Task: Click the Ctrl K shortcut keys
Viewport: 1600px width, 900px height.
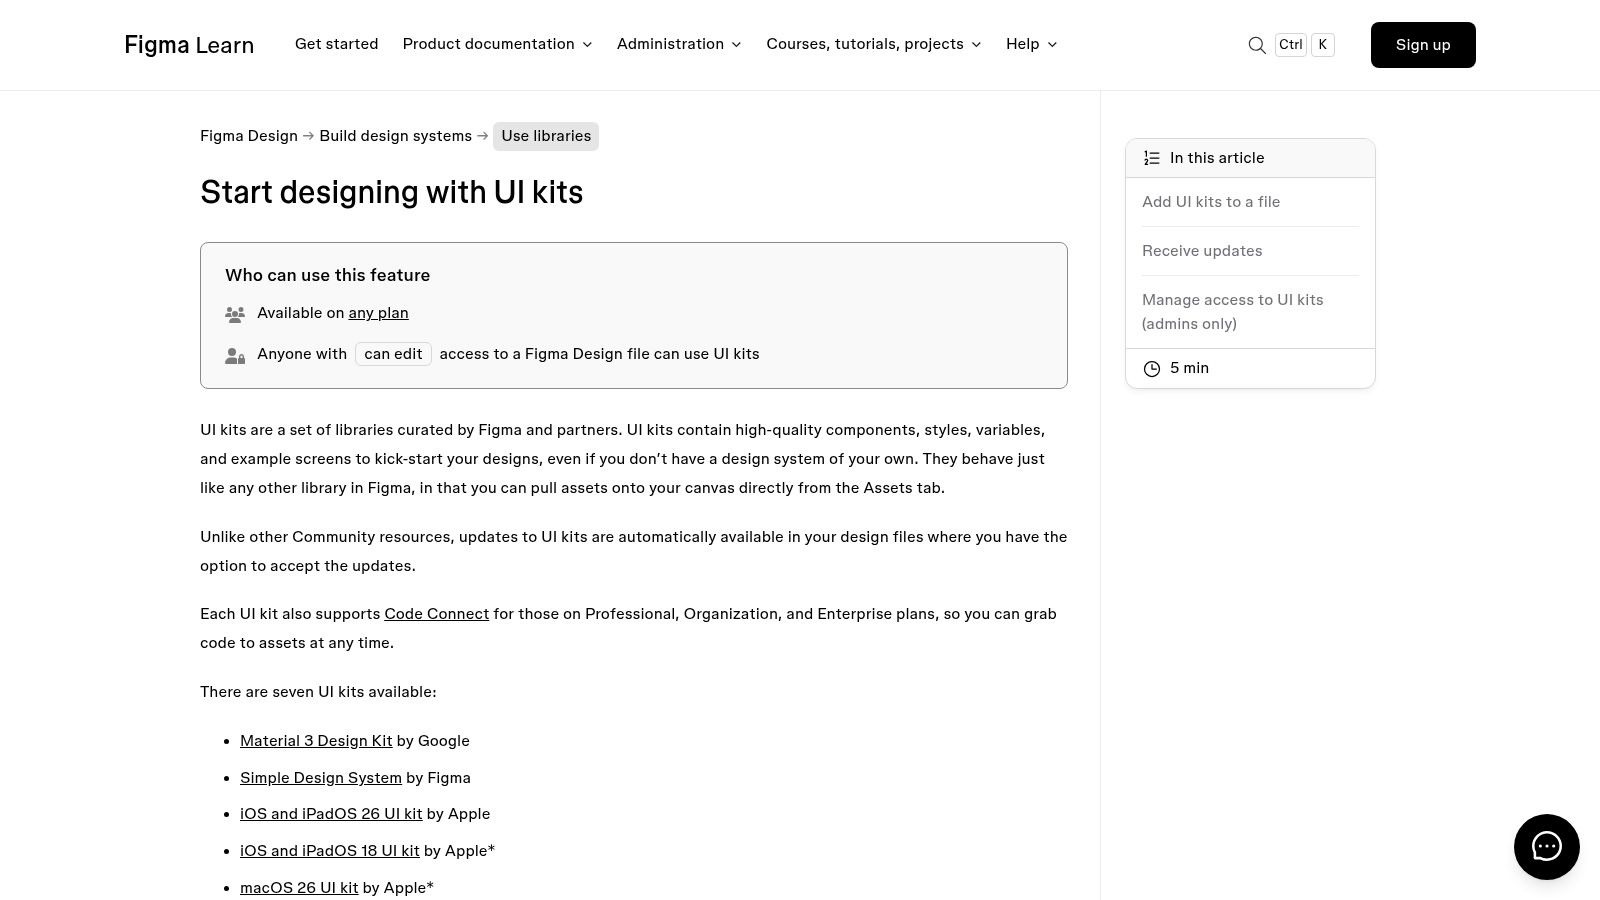Action: click(x=1304, y=44)
